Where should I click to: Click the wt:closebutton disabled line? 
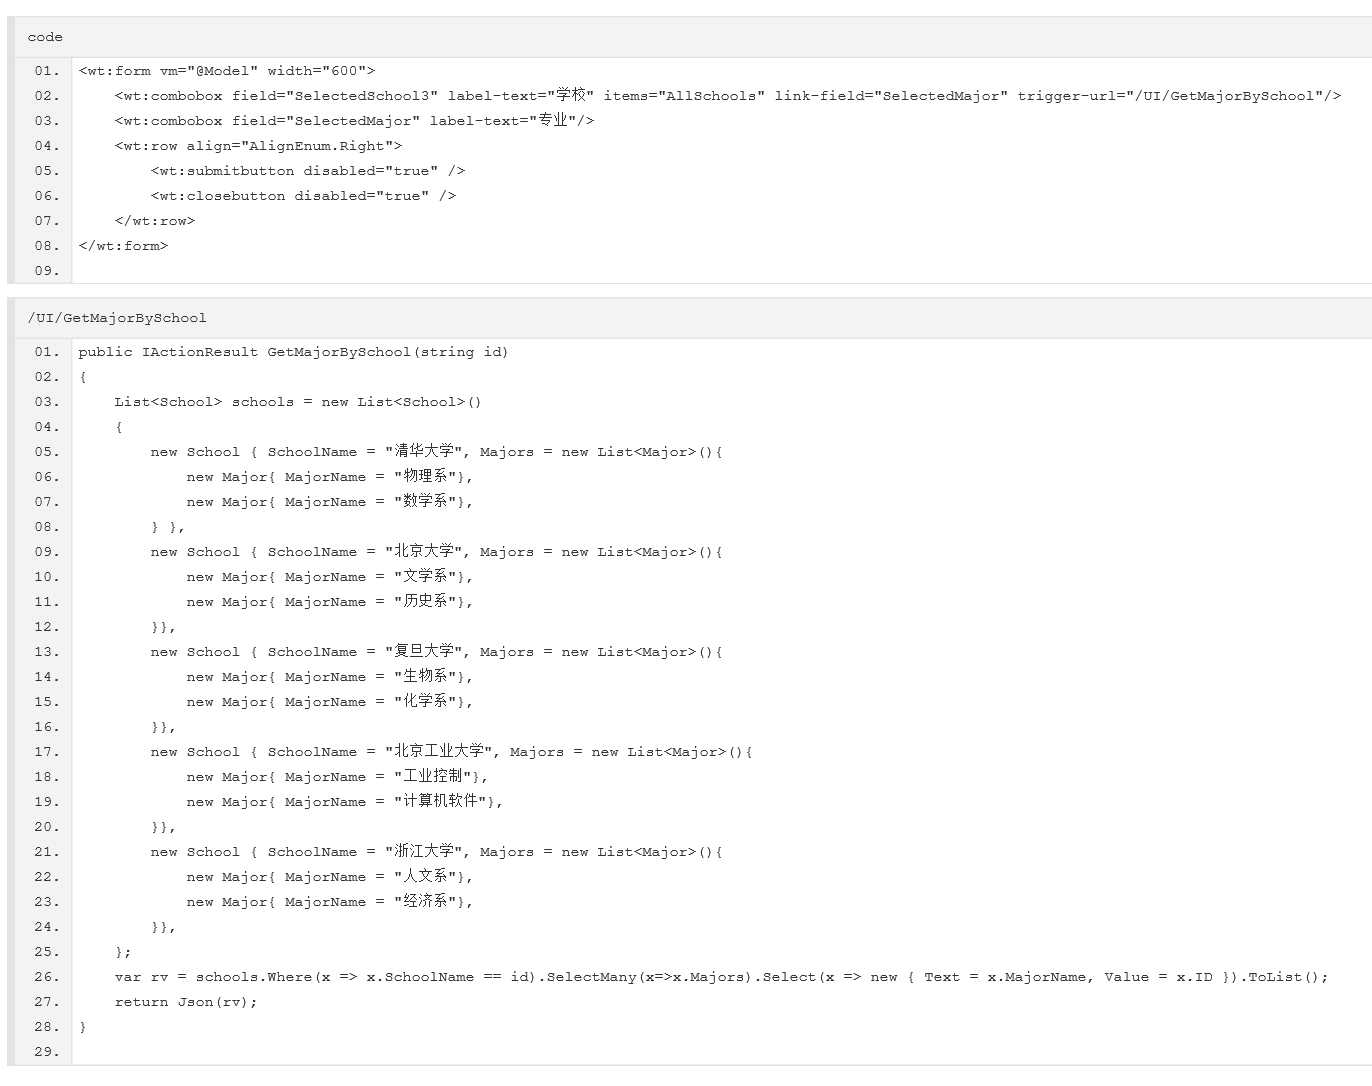[303, 196]
